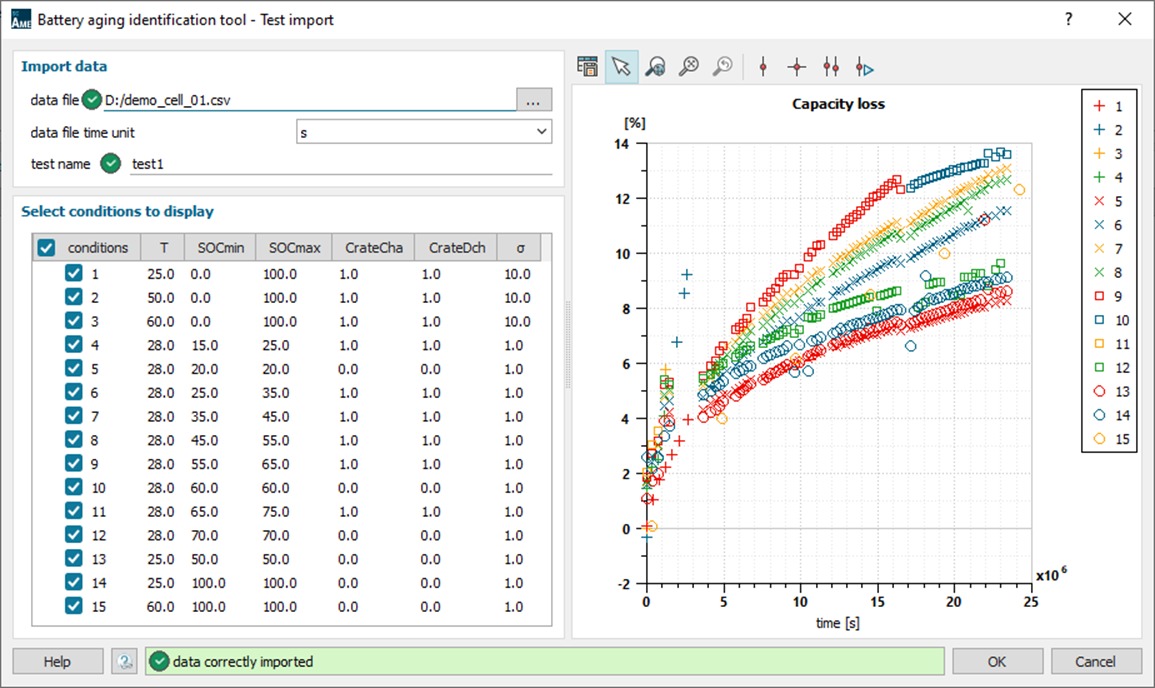The height and width of the screenshot is (688, 1155).
Task: Click the dual vertical cursors icon
Action: [x=830, y=67]
